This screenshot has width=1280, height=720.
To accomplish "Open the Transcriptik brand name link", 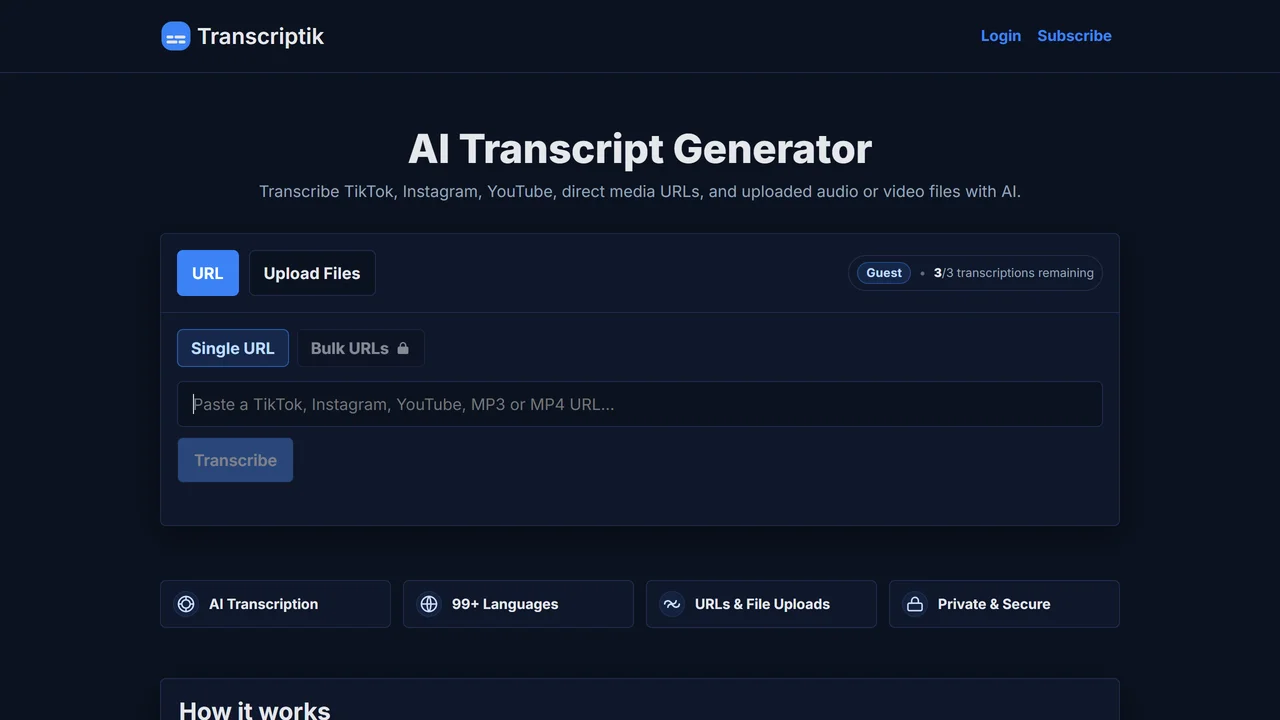I will [260, 36].
